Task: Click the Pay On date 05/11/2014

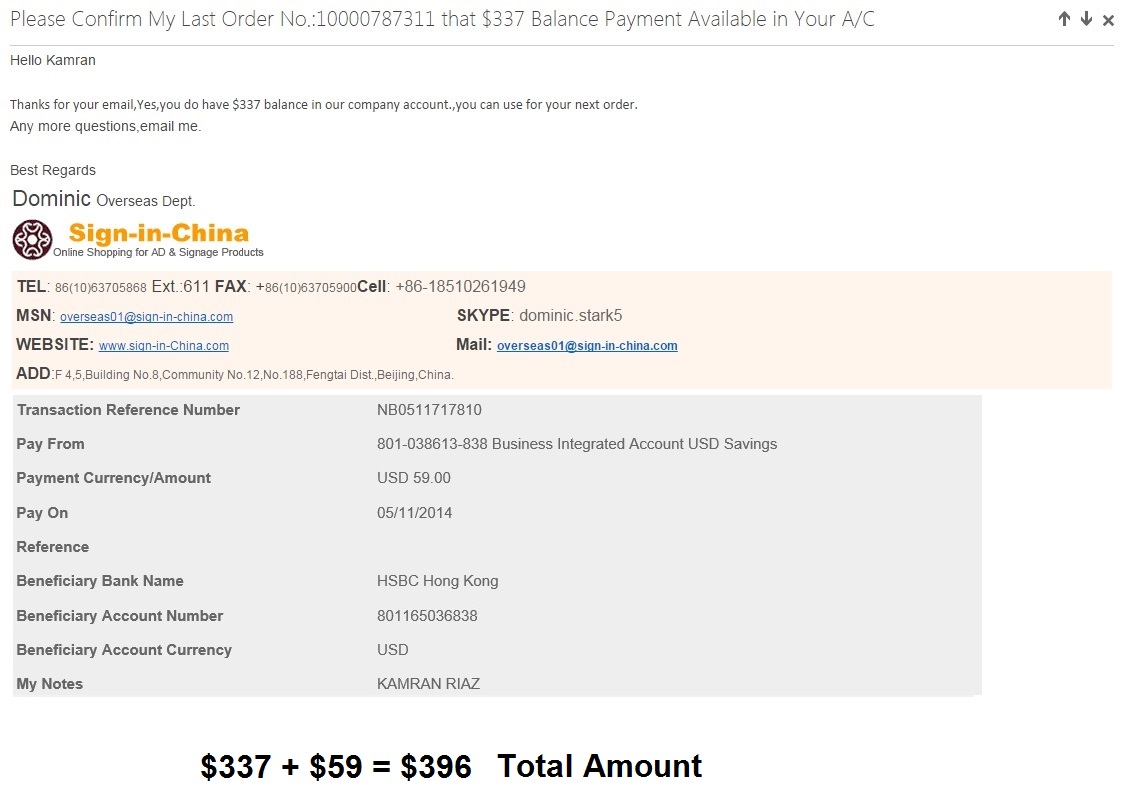Action: coord(414,513)
